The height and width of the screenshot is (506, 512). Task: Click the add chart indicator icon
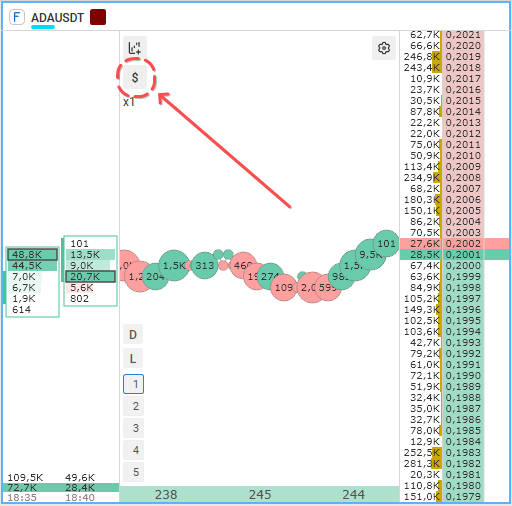pos(135,48)
